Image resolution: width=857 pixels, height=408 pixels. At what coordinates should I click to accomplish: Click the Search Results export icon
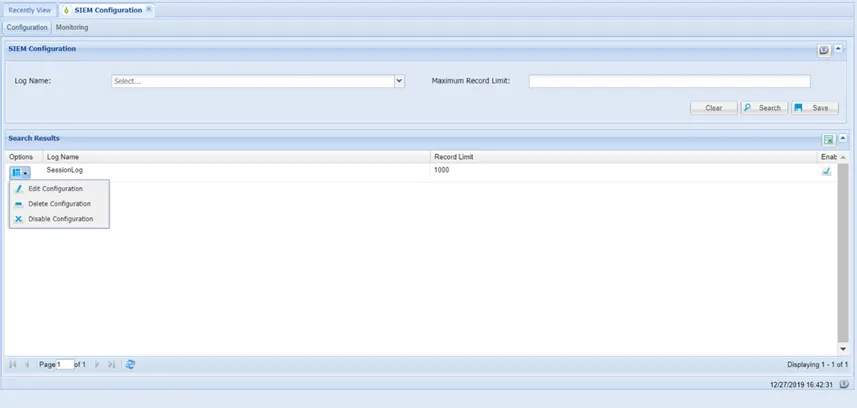[829, 140]
